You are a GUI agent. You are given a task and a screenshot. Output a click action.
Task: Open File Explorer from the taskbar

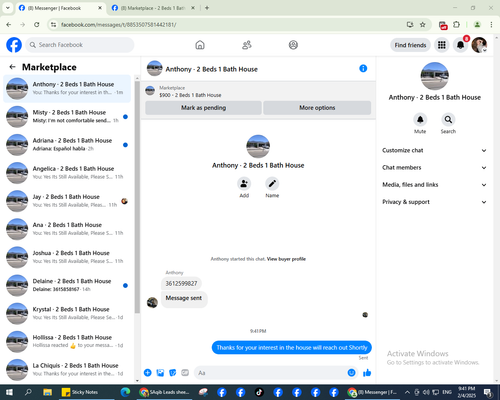[x=47, y=392]
